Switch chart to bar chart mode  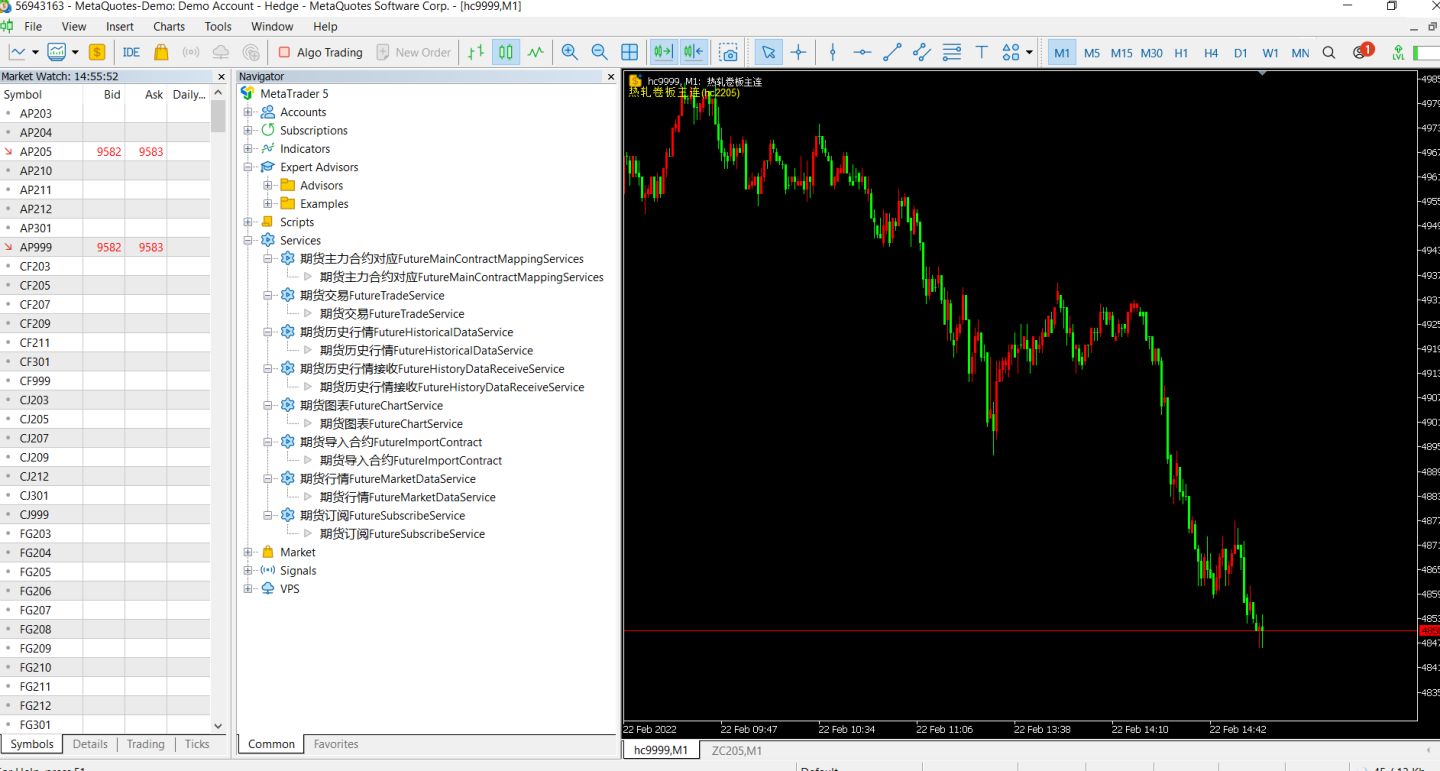click(x=477, y=52)
